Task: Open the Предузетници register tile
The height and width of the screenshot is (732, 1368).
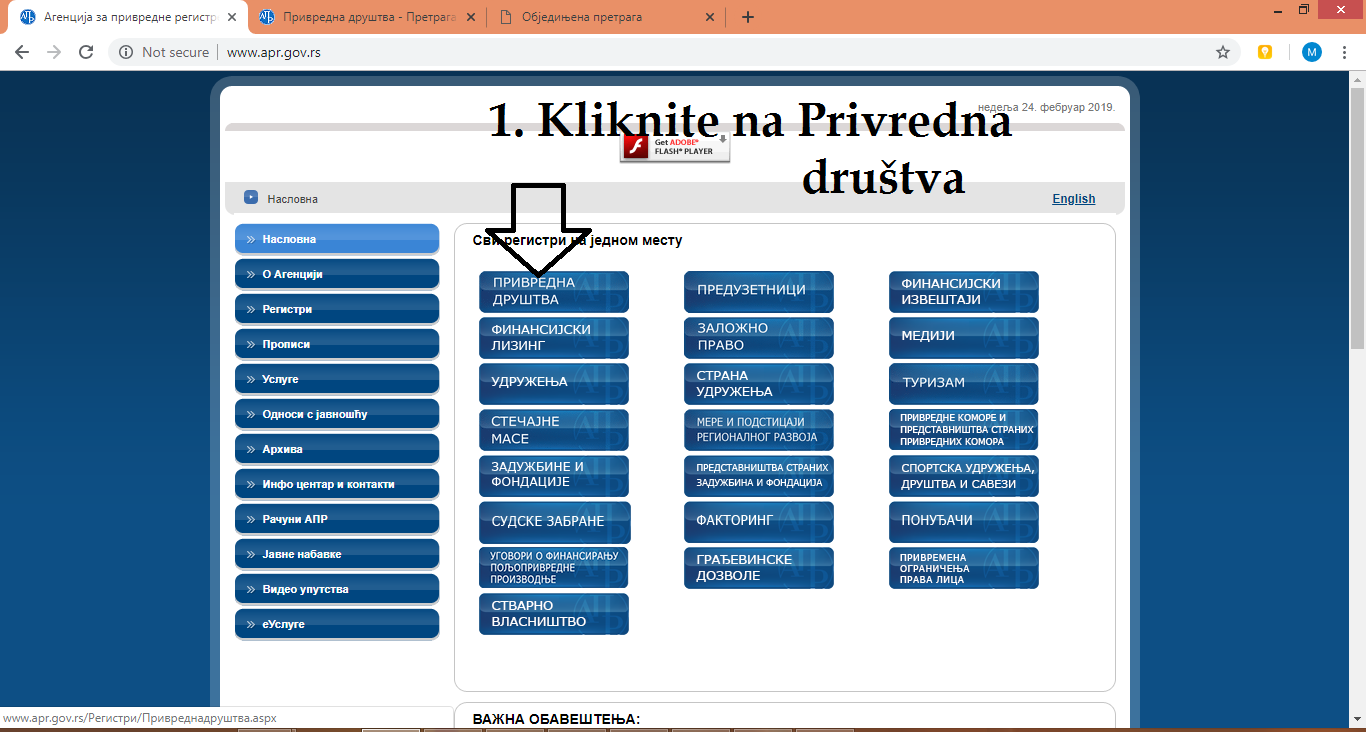Action: (x=759, y=291)
